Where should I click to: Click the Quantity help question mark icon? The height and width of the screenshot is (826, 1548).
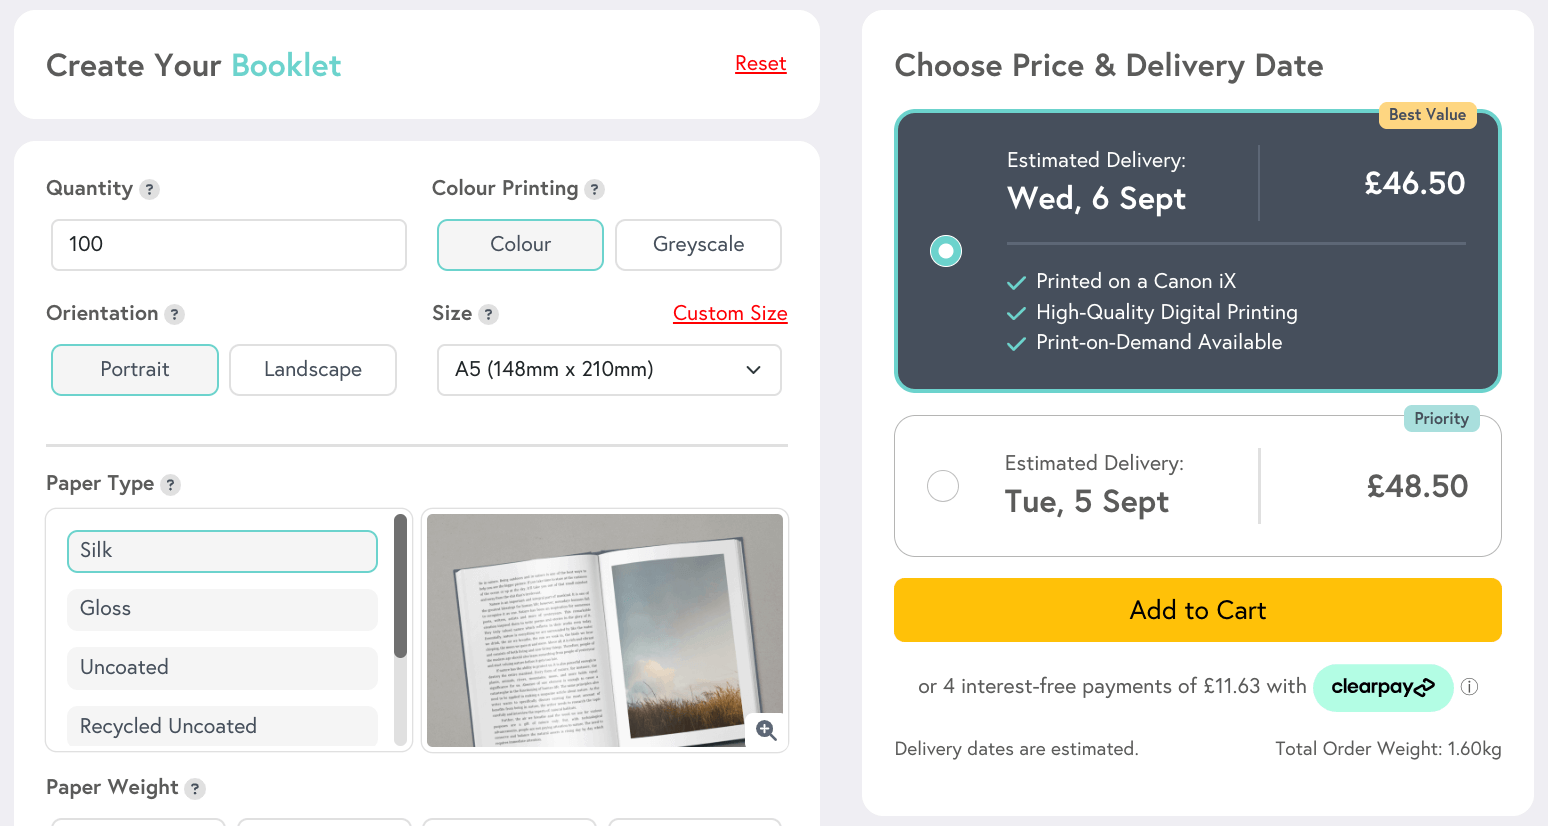[150, 189]
